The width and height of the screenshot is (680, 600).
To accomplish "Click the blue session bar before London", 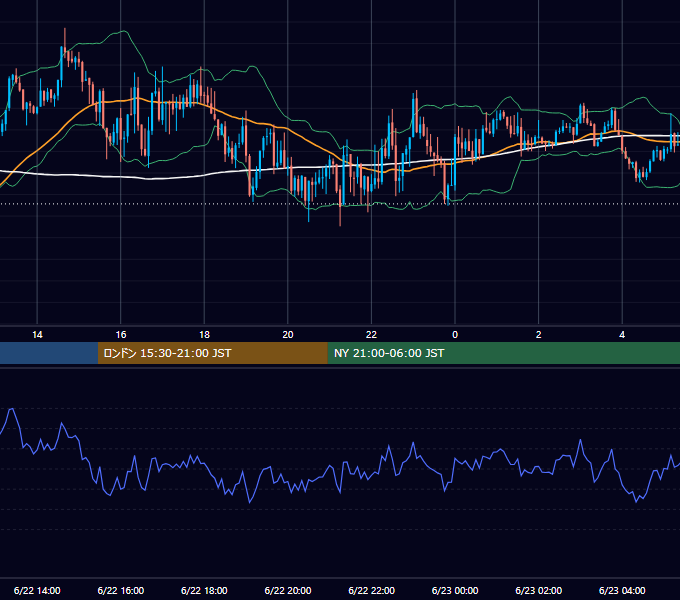I will pyautogui.click(x=49, y=353).
